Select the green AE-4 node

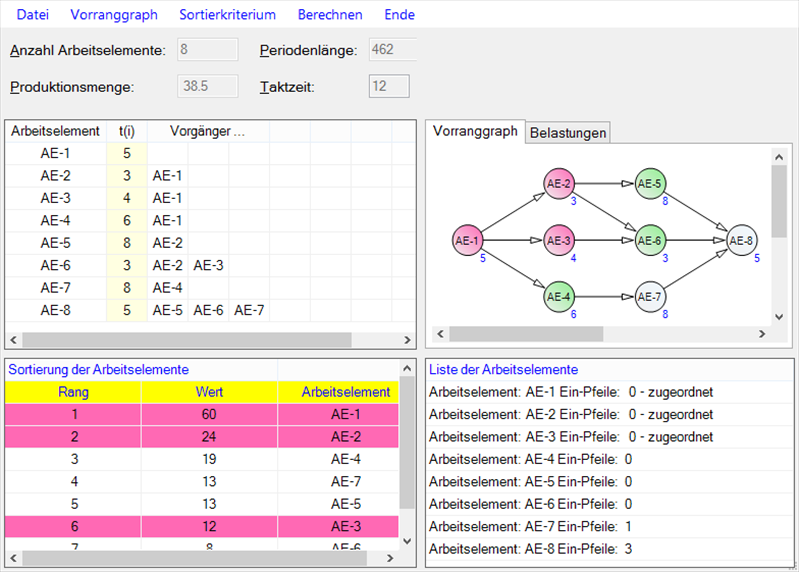[559, 297]
